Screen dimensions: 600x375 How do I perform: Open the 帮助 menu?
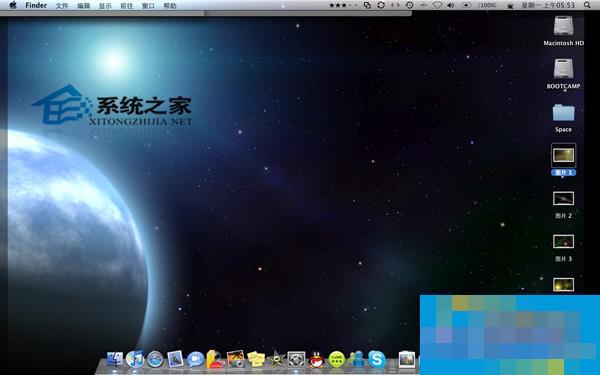[170, 6]
